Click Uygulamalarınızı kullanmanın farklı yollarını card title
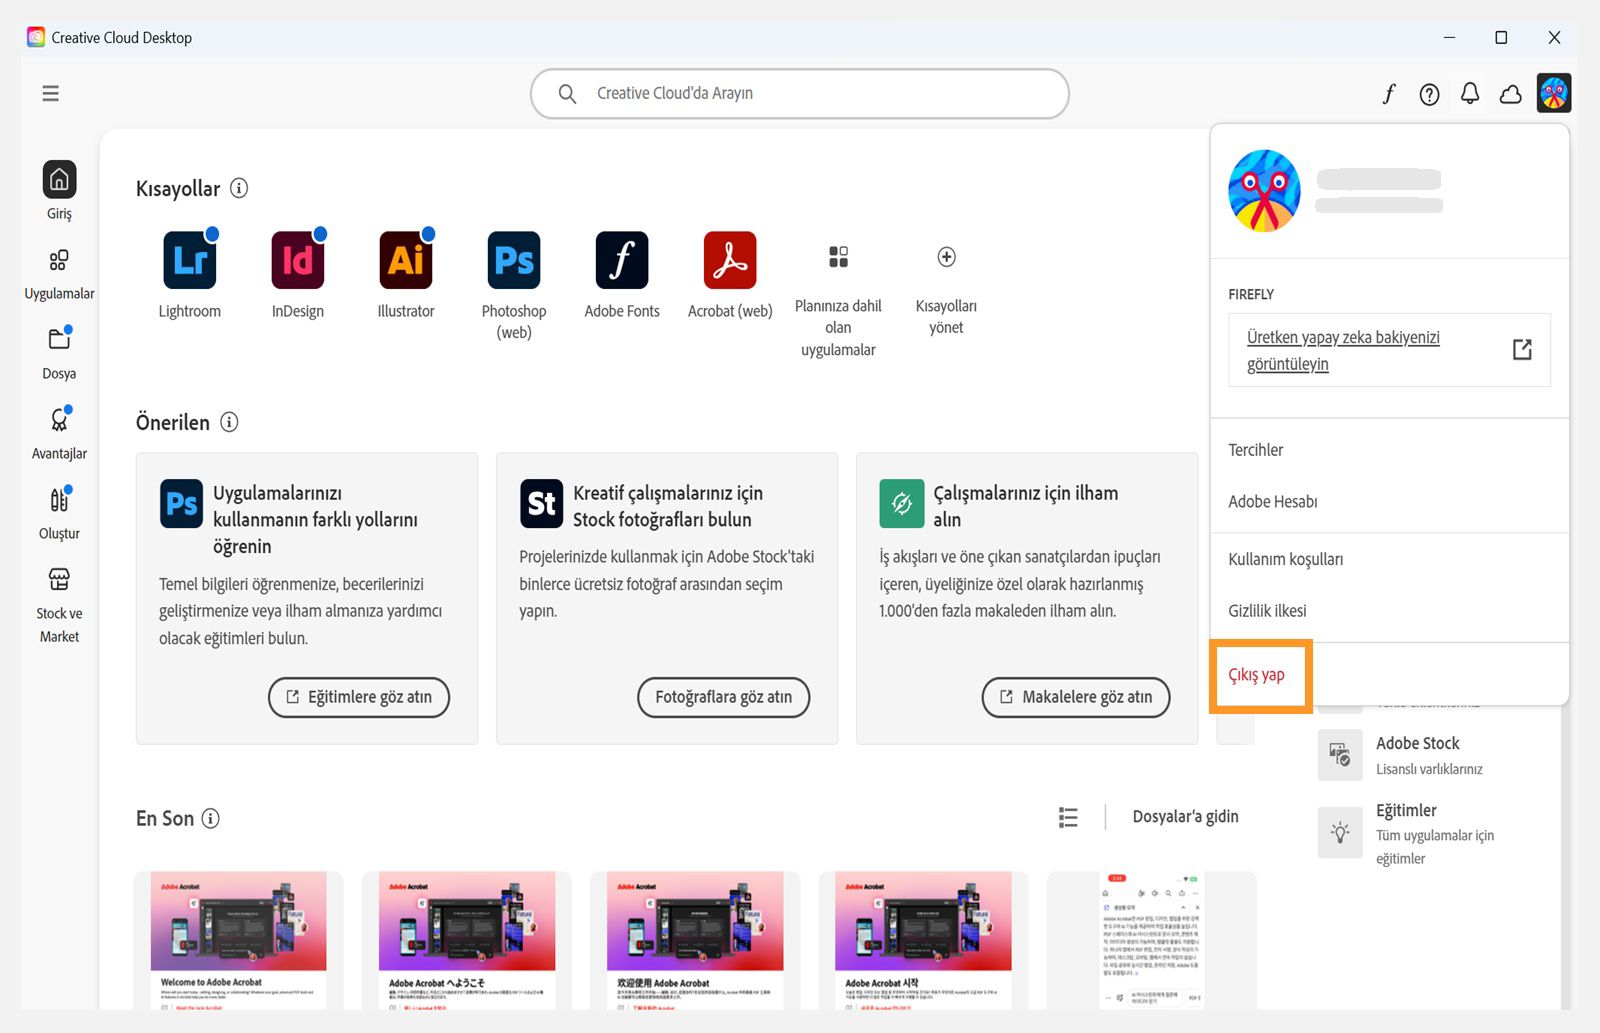Viewport: 1600px width, 1033px height. pyautogui.click(x=315, y=519)
